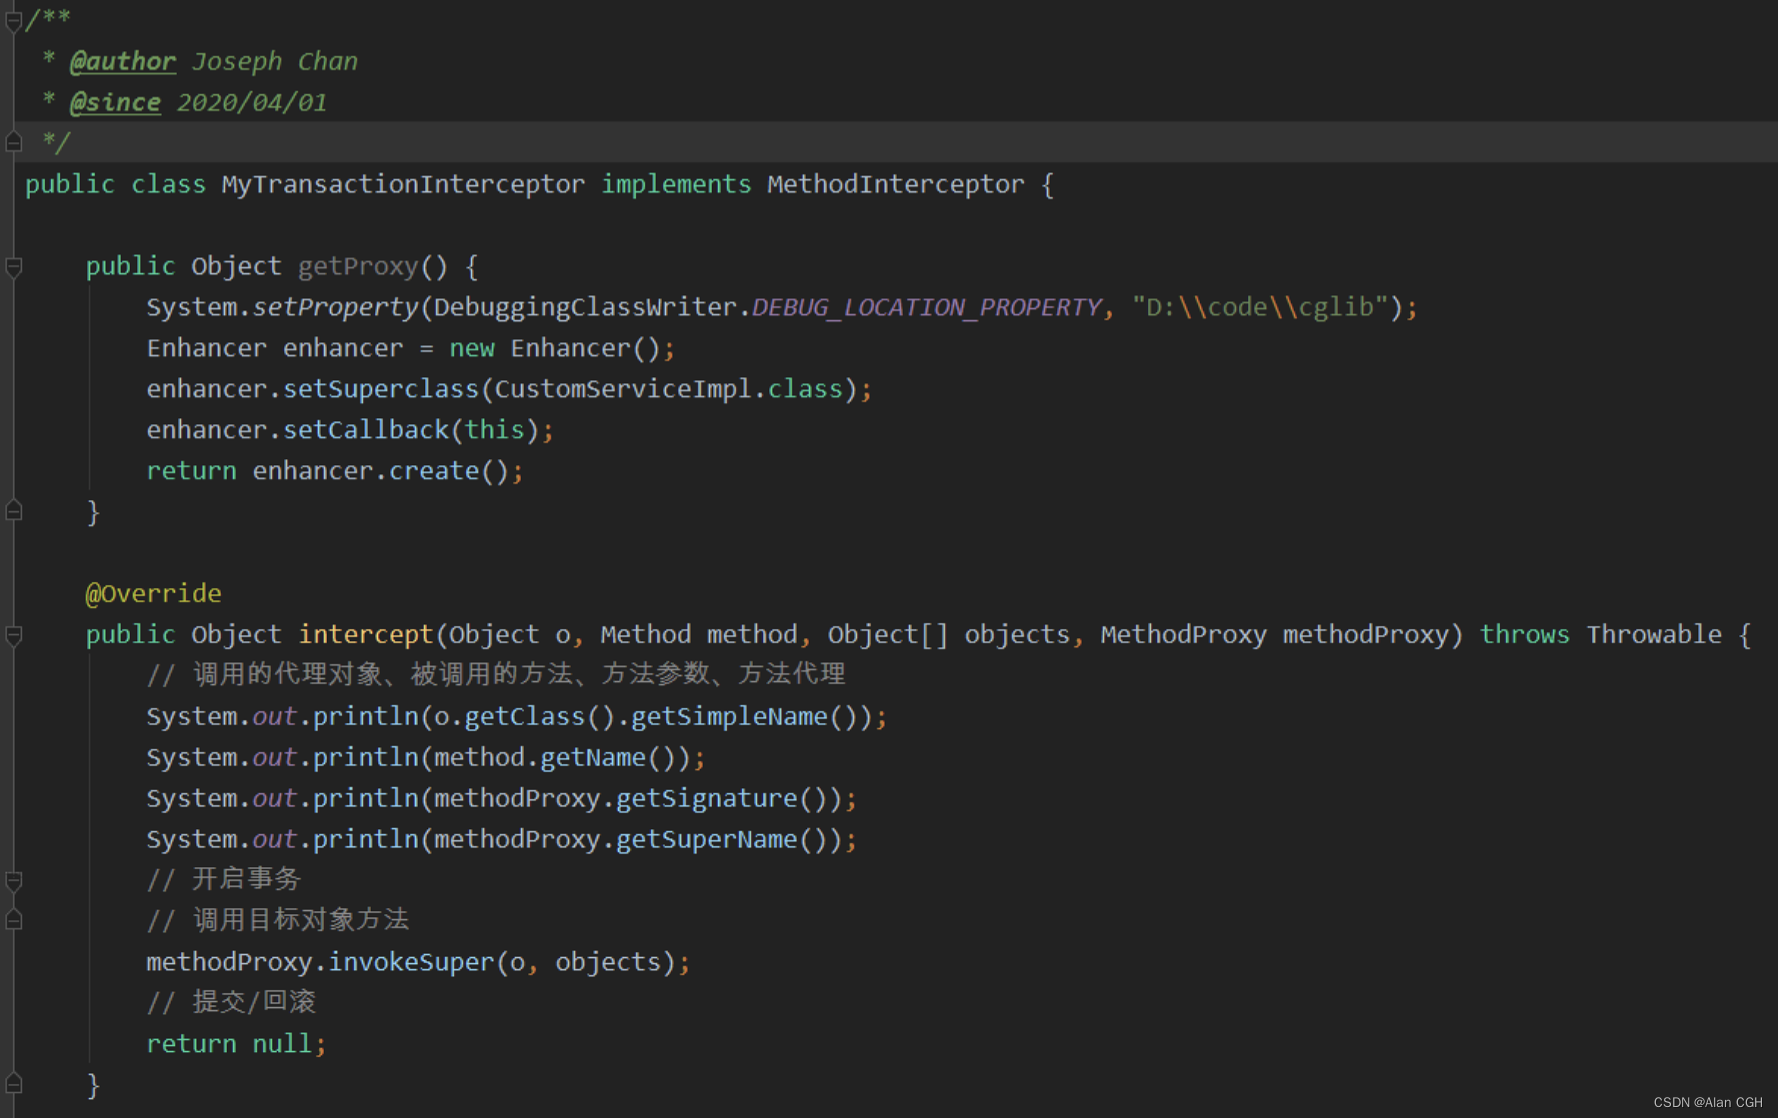Click the MethodInterceptor interface name
This screenshot has width=1778, height=1118.
point(895,184)
